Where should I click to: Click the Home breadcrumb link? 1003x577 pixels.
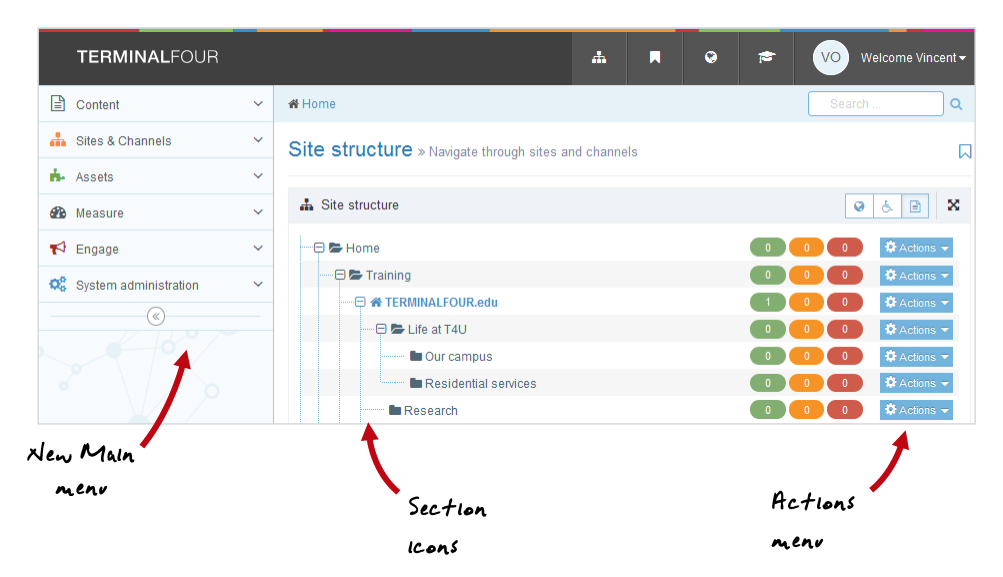tap(318, 104)
